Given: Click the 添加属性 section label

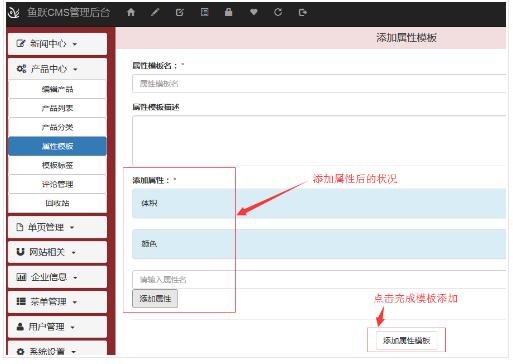Looking at the screenshot, I should click(151, 180).
